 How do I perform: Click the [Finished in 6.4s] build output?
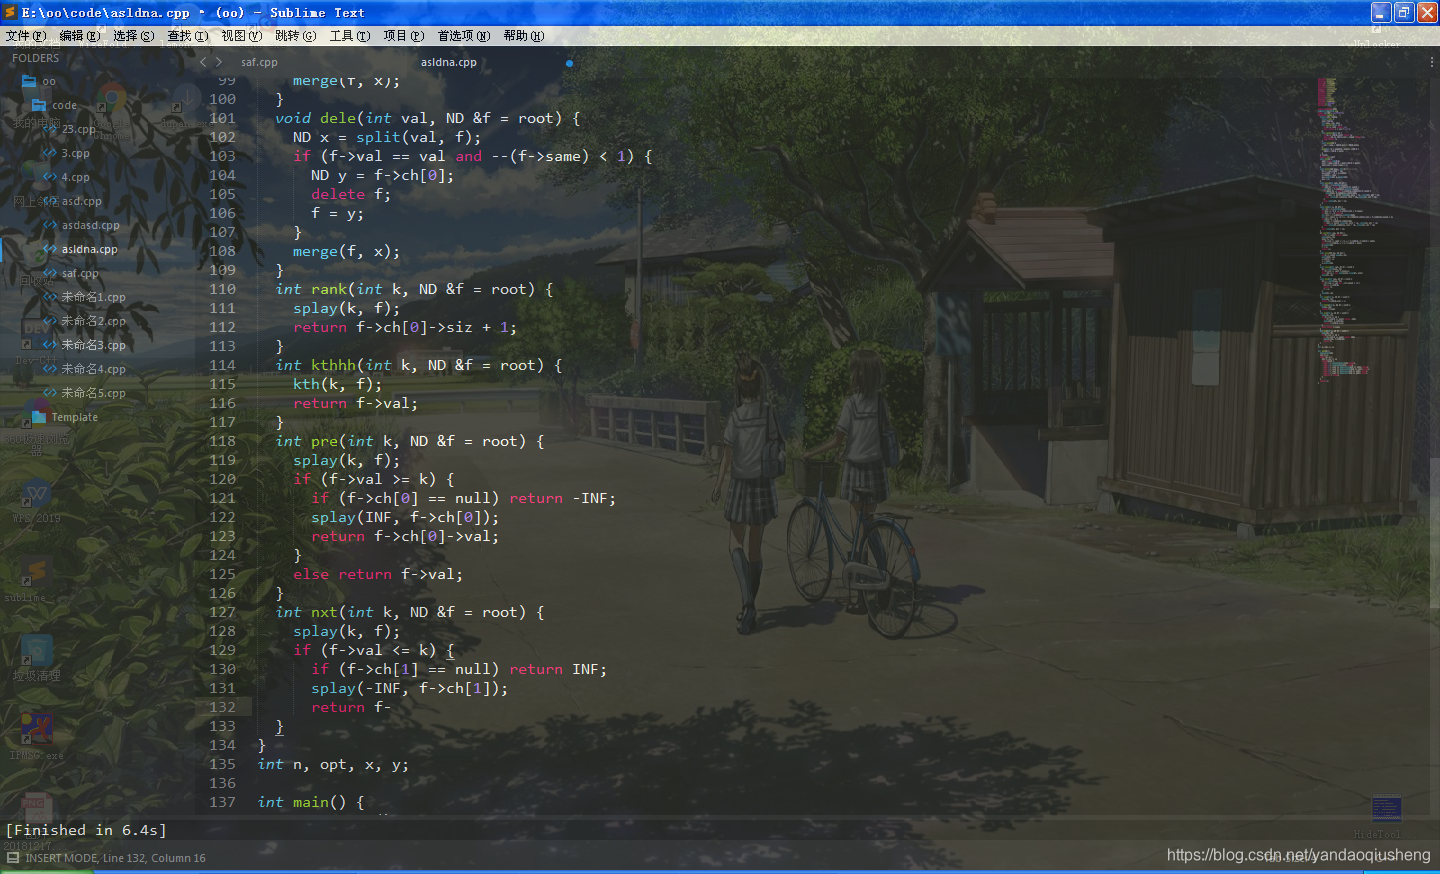pos(86,830)
